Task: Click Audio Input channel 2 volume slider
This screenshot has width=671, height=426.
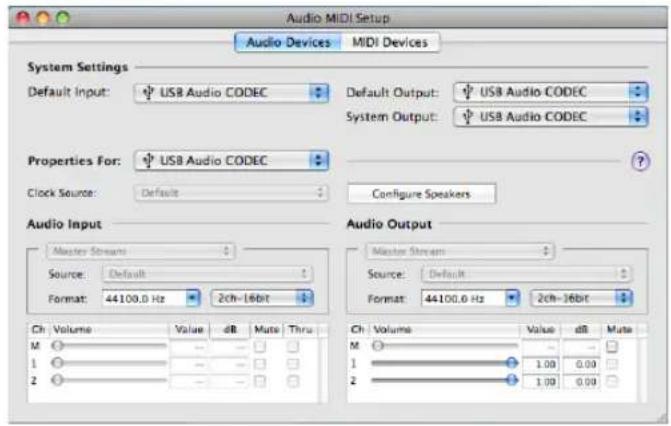Action: tap(109, 380)
